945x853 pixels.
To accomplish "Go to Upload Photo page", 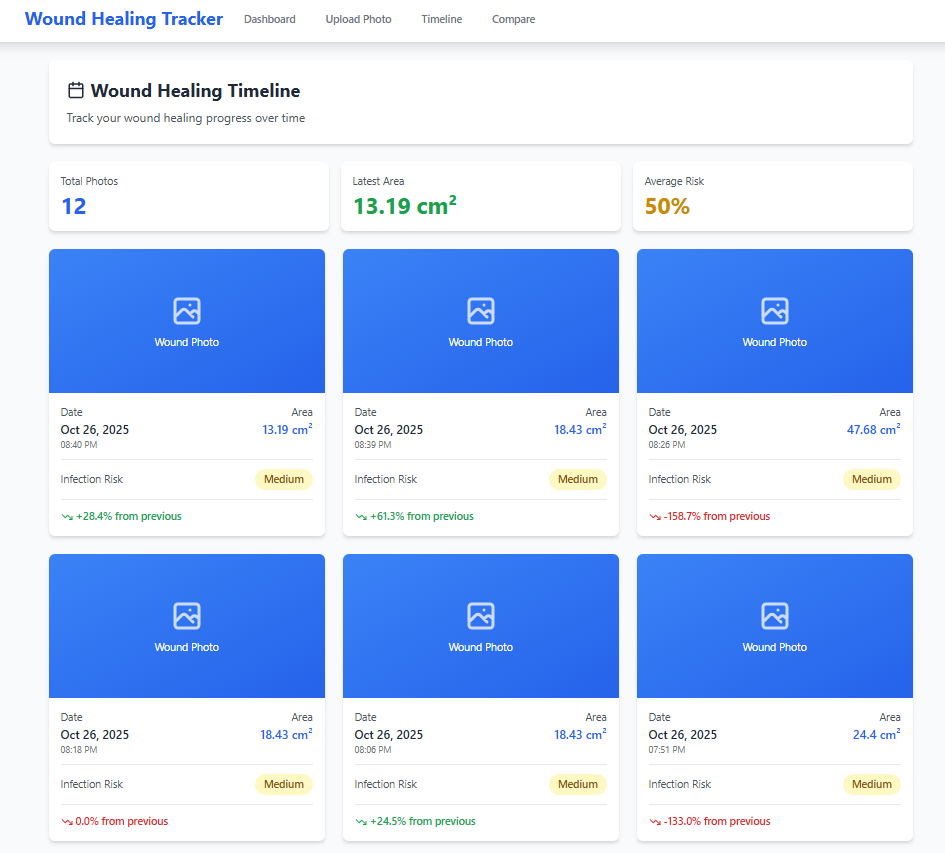I will point(359,19).
